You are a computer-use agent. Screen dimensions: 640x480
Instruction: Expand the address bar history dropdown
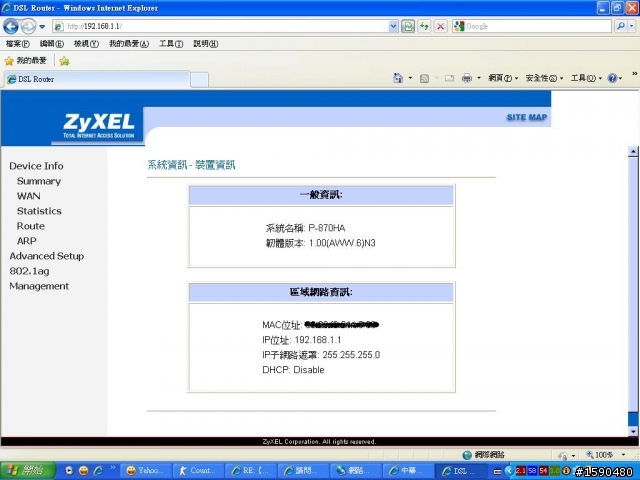pyautogui.click(x=393, y=27)
